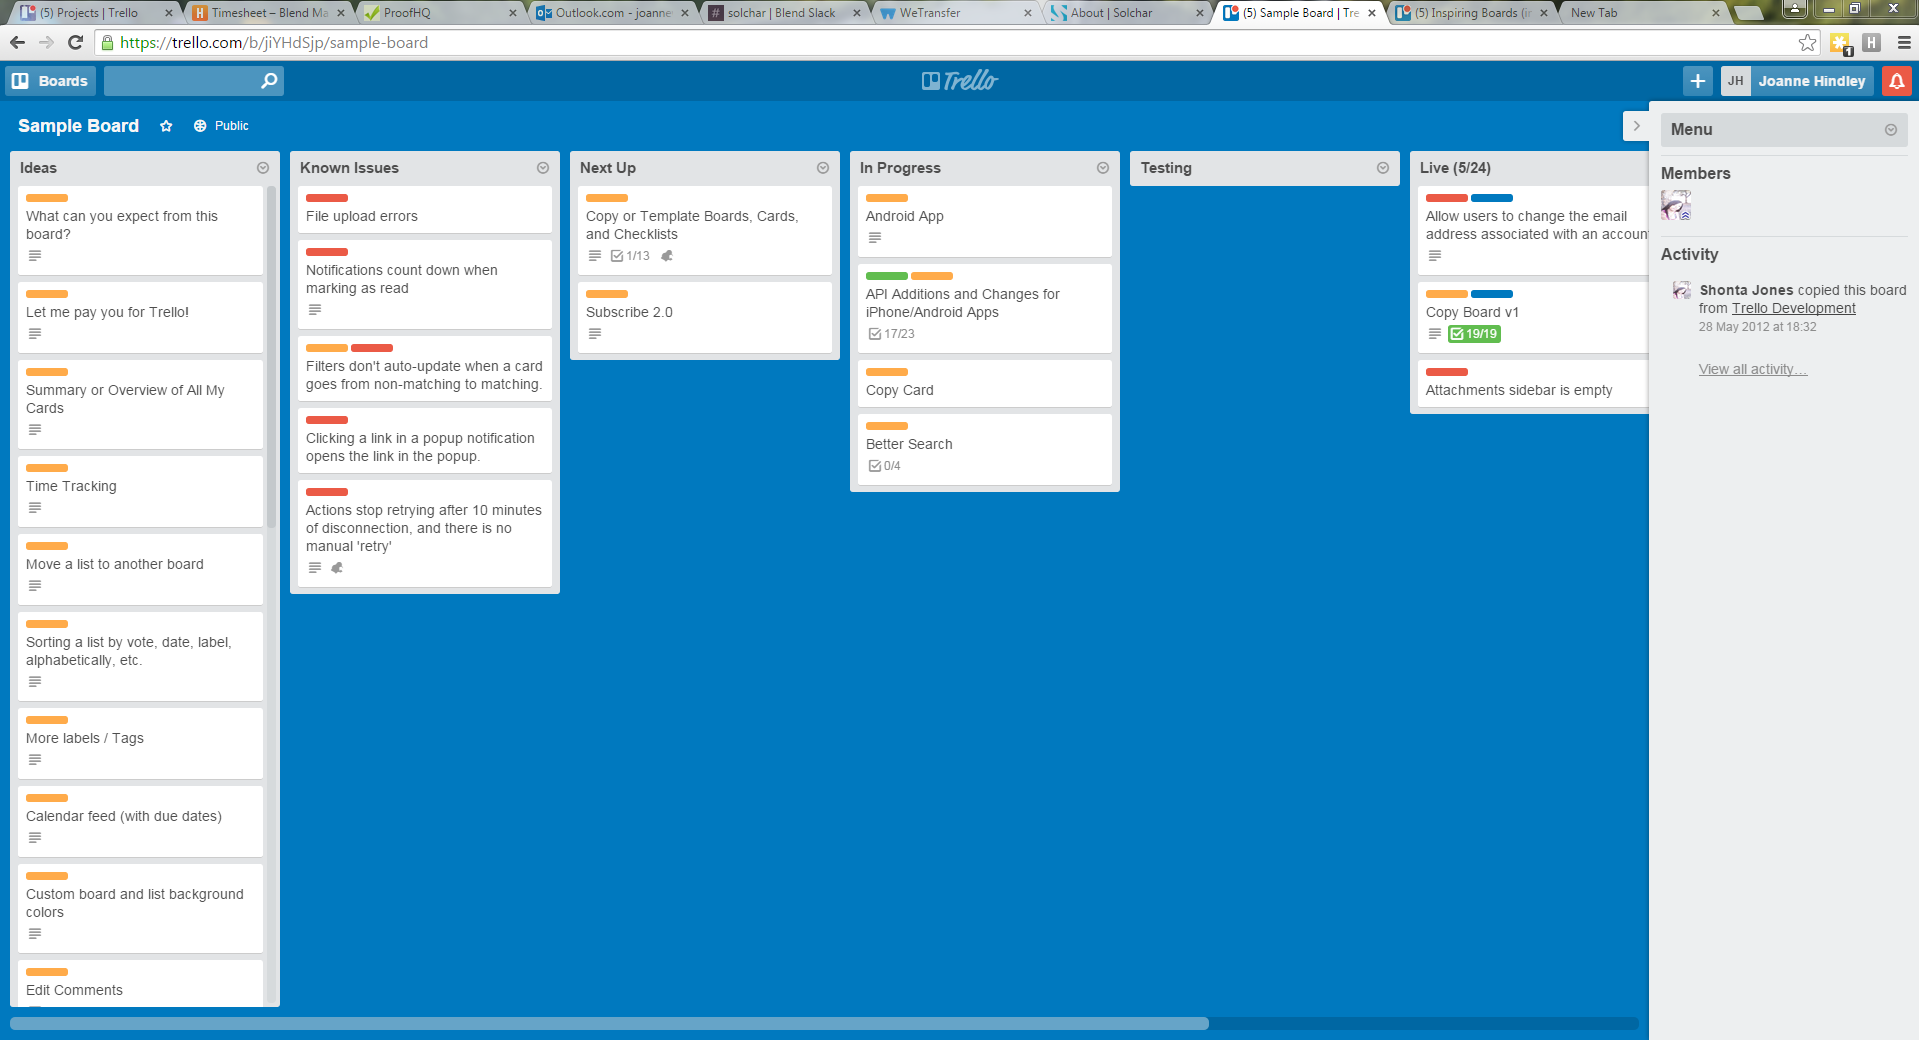This screenshot has height=1040, width=1919.
Task: Switch to Timesheet – Blend browser tab
Action: pos(268,13)
